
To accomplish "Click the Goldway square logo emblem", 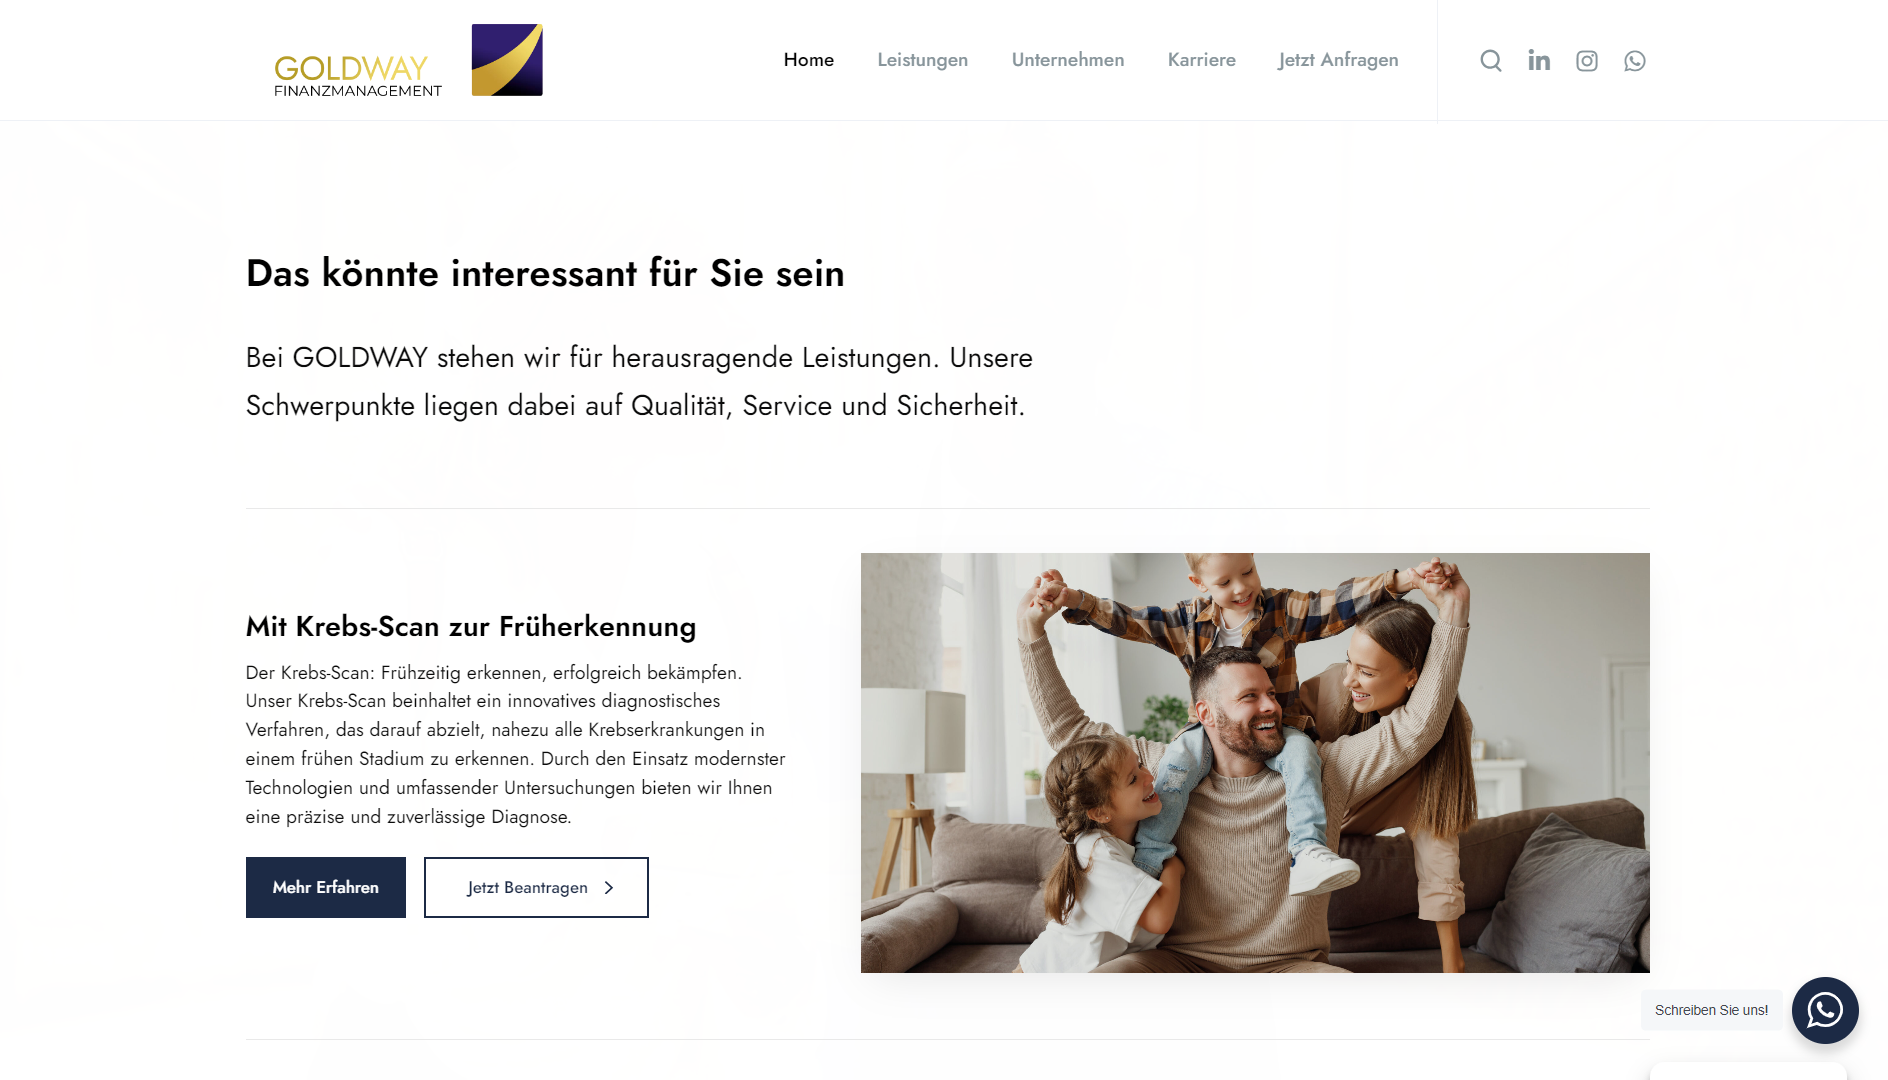I will (x=507, y=60).
